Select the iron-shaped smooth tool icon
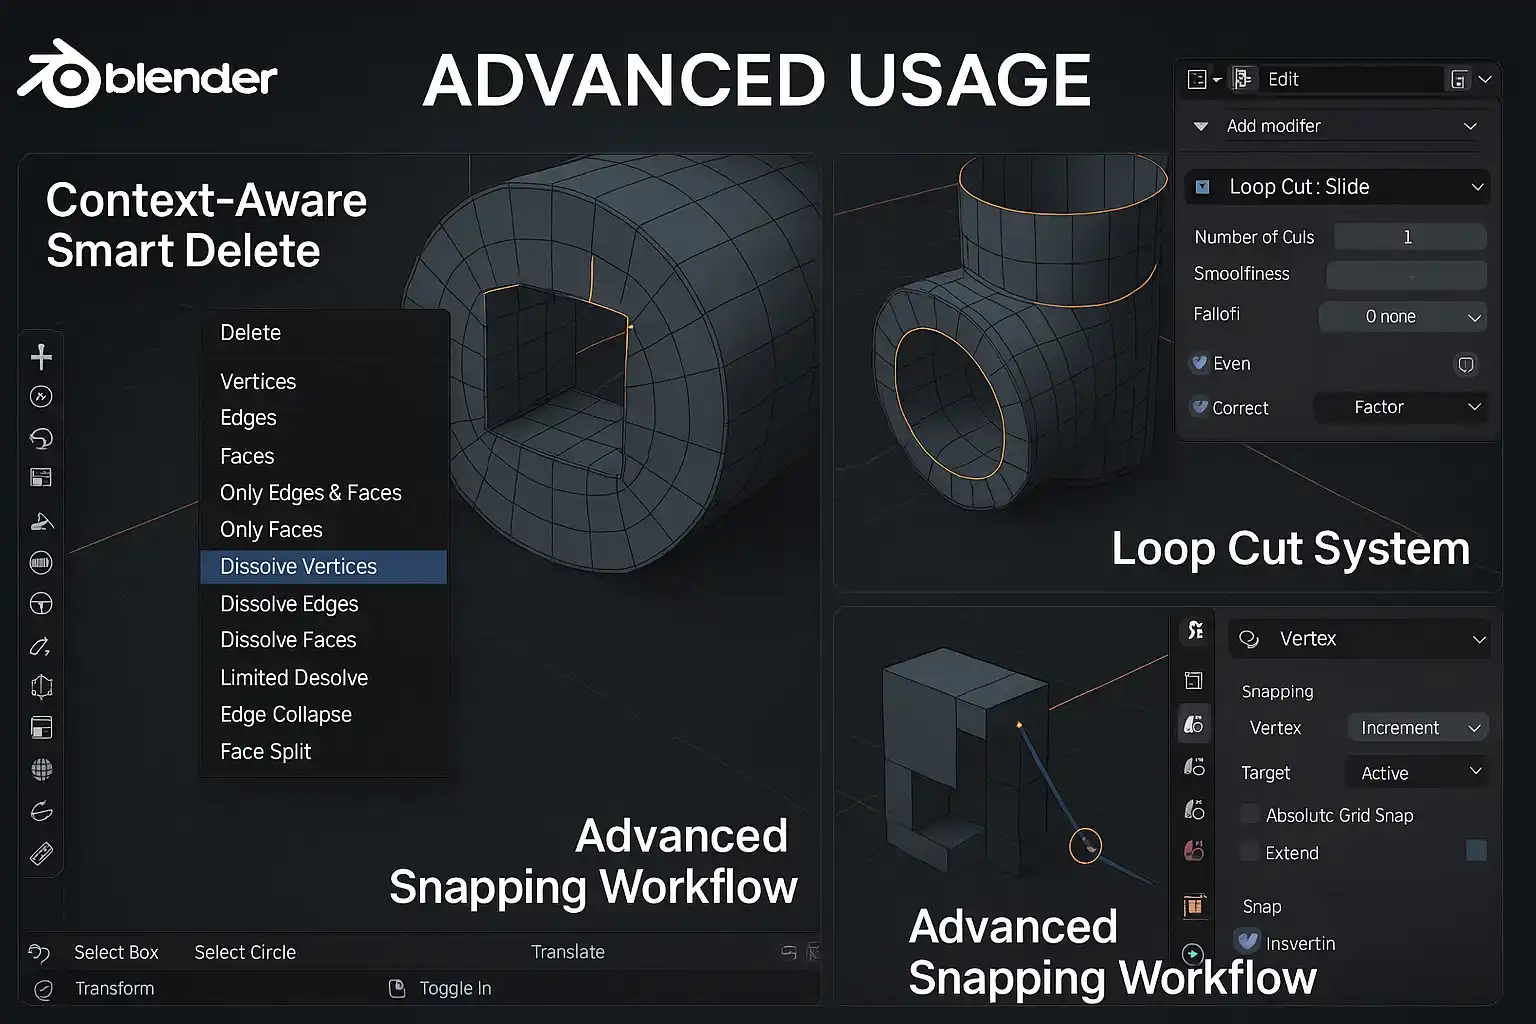Screen dimensions: 1536x1024 click(x=41, y=521)
